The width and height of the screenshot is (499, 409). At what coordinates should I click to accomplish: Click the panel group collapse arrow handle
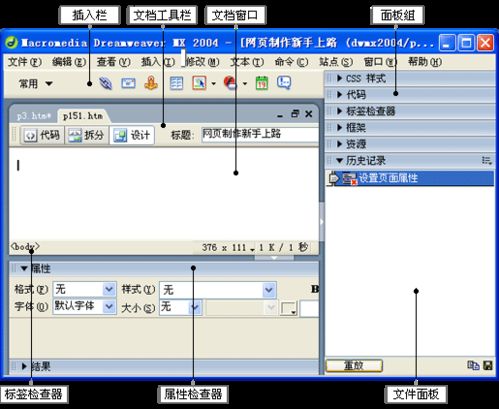click(x=321, y=222)
